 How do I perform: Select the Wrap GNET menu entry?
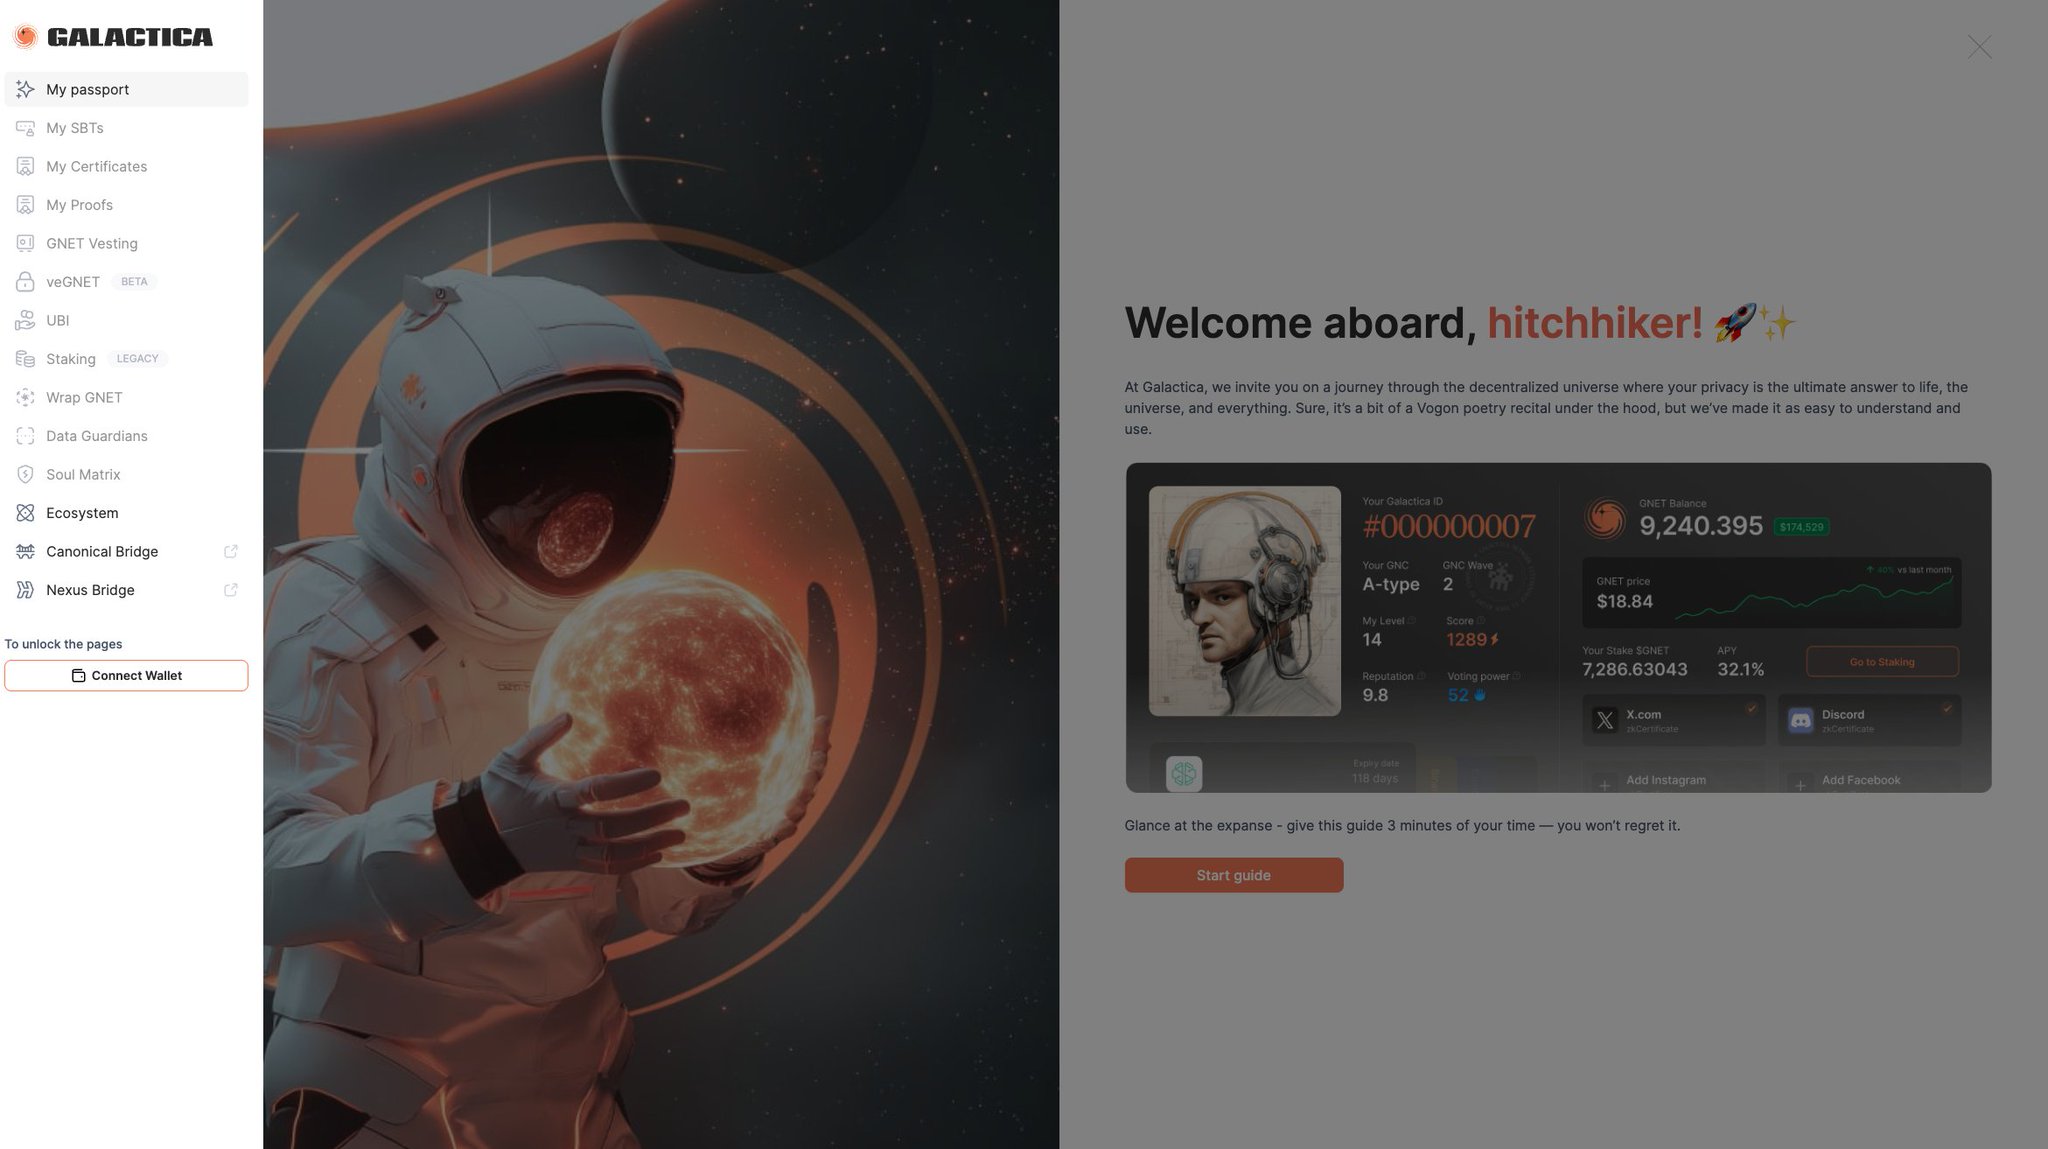(84, 397)
